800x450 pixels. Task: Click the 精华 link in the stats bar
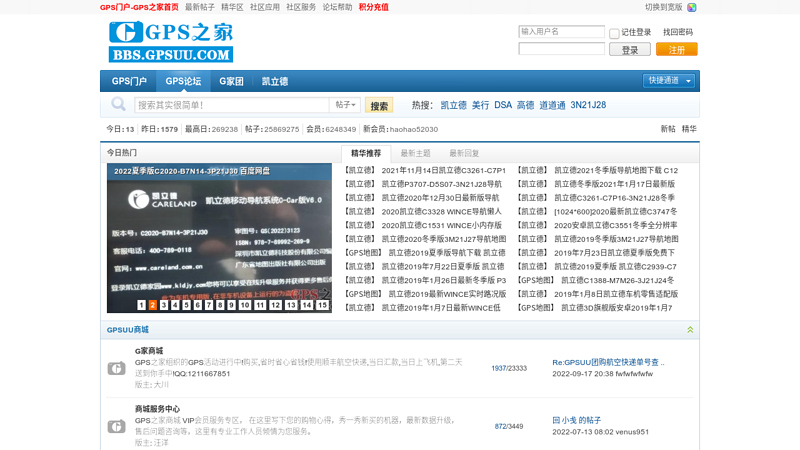pyautogui.click(x=689, y=129)
